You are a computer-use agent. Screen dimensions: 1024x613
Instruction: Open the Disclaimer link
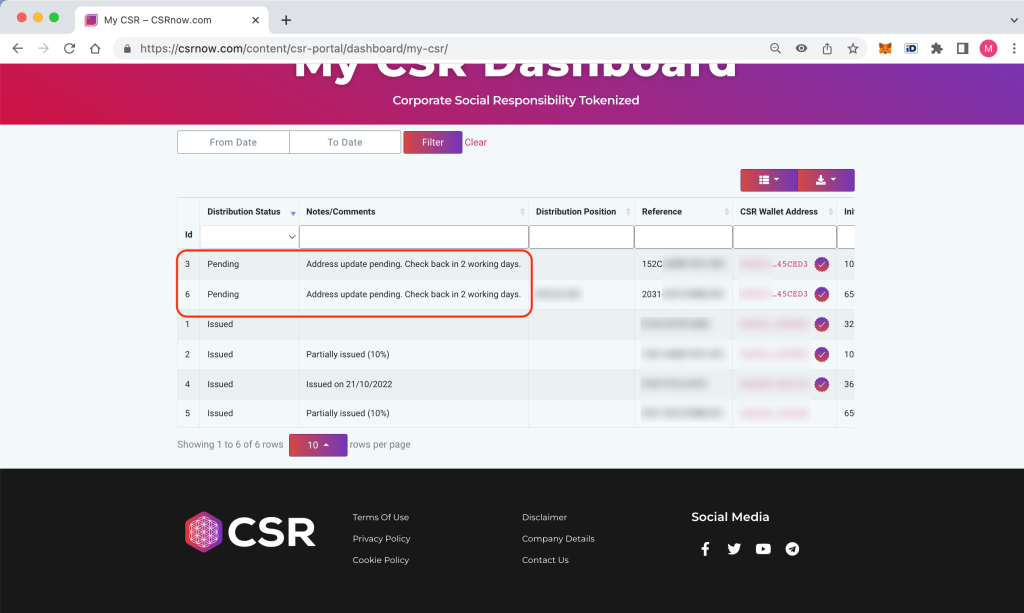(545, 517)
